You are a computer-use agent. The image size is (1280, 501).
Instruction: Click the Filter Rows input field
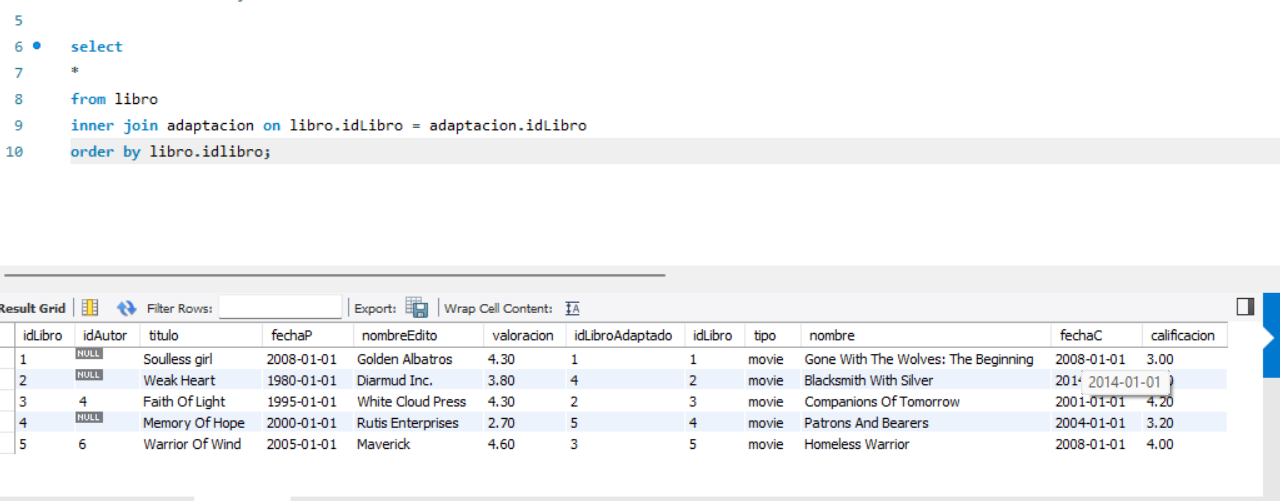(x=280, y=308)
